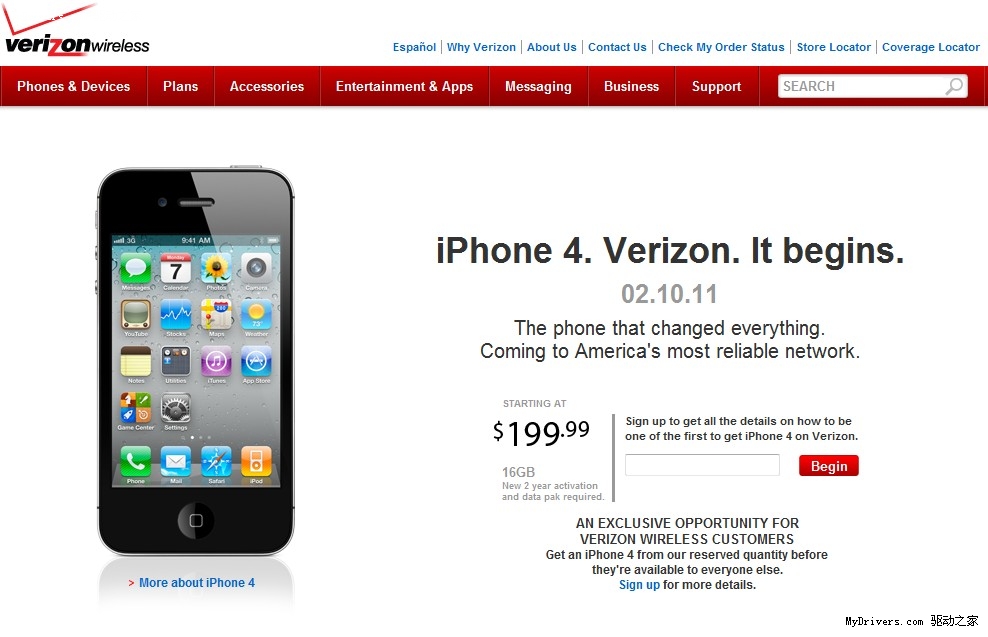This screenshot has height=637, width=988.
Task: Click the search magnifier icon
Action: tap(954, 86)
